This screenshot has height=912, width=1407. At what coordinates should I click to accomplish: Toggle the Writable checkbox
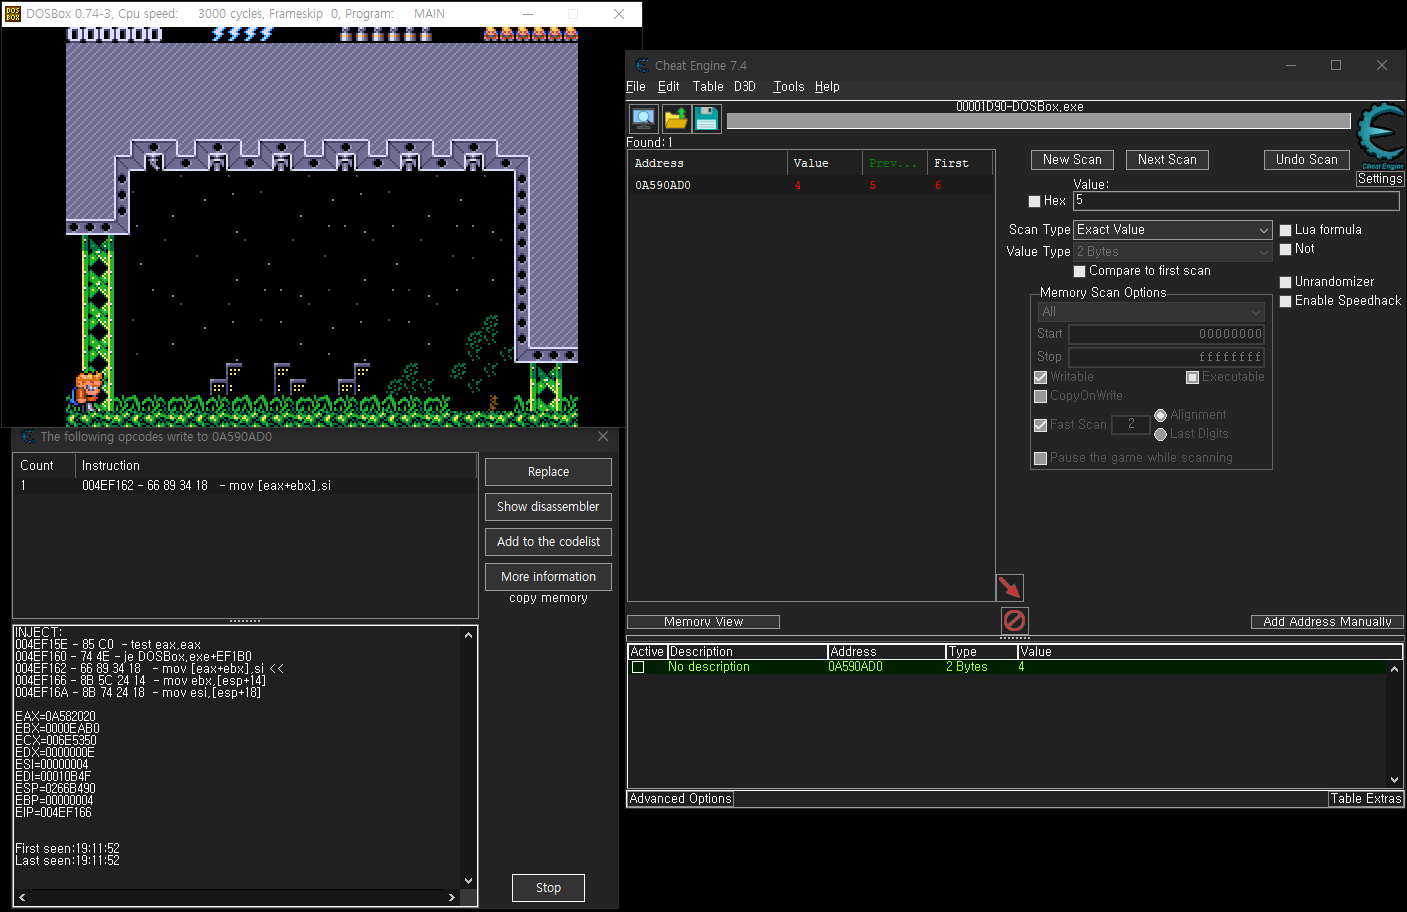(x=1040, y=377)
